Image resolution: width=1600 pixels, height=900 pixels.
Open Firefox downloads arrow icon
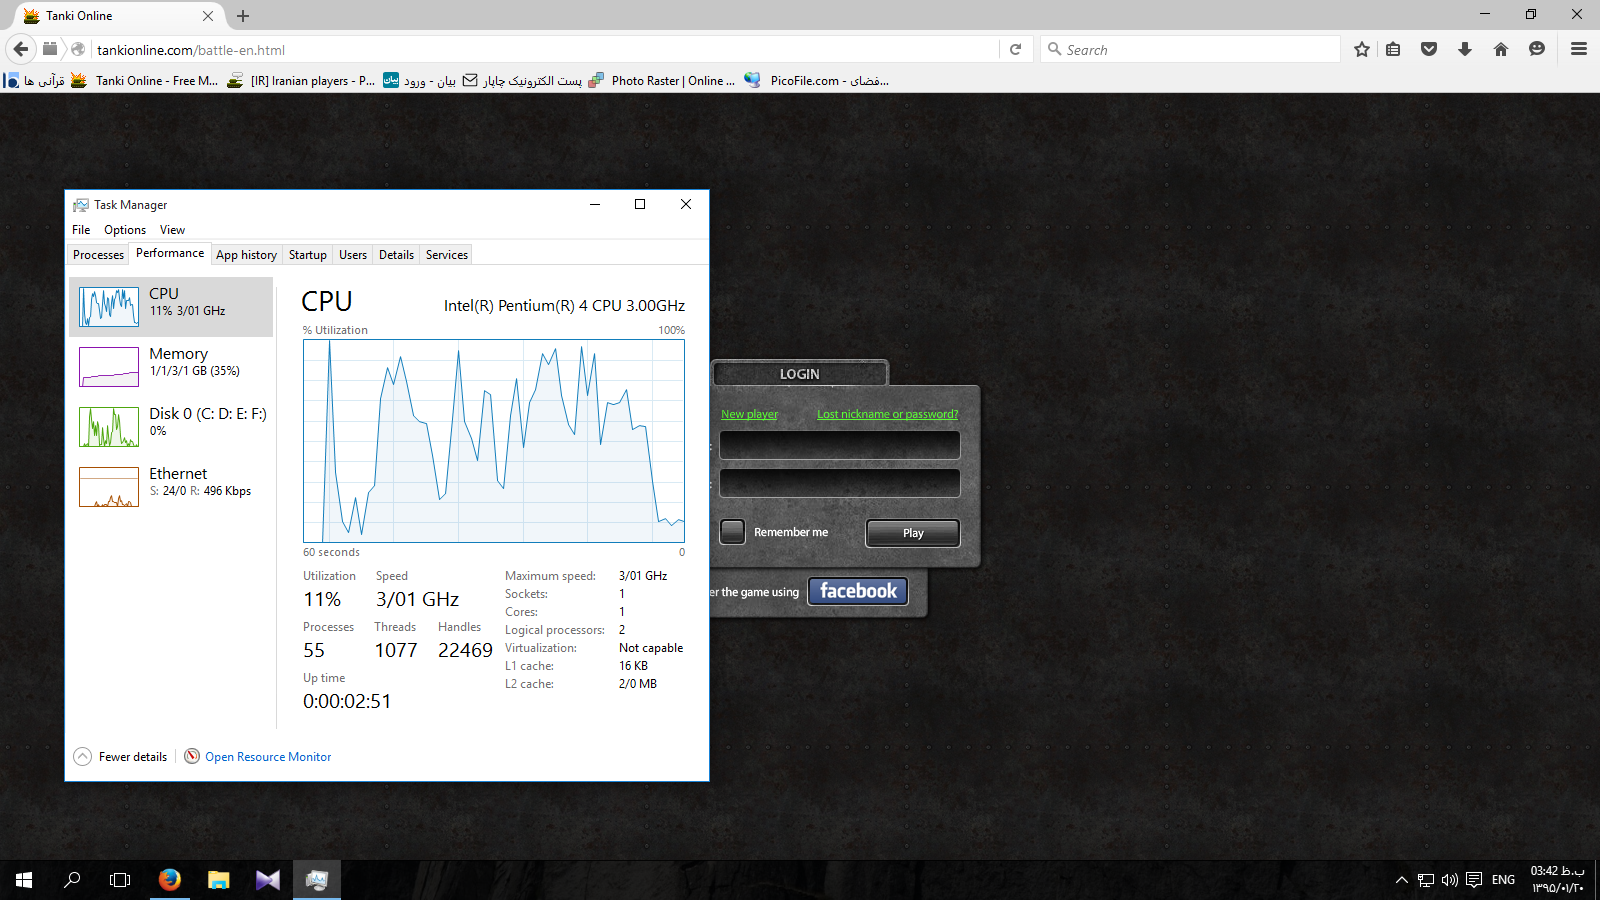click(x=1465, y=49)
